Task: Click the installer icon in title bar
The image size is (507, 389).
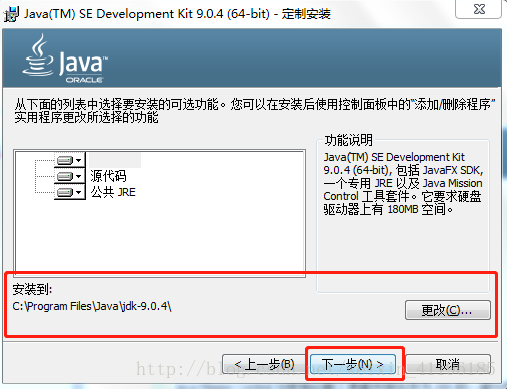Action: (11, 14)
